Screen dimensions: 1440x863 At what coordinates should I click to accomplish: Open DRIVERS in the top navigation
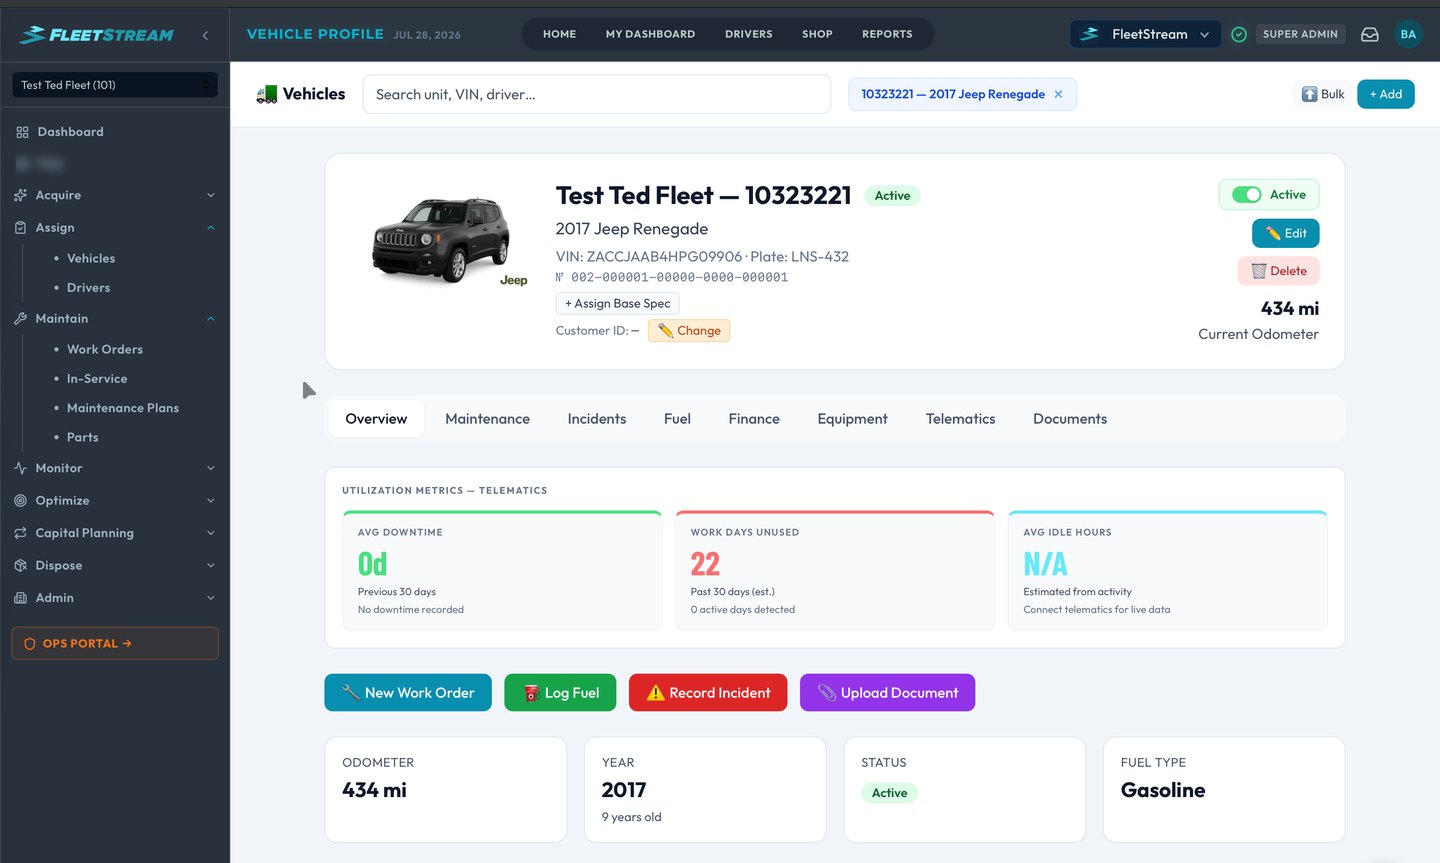749,34
